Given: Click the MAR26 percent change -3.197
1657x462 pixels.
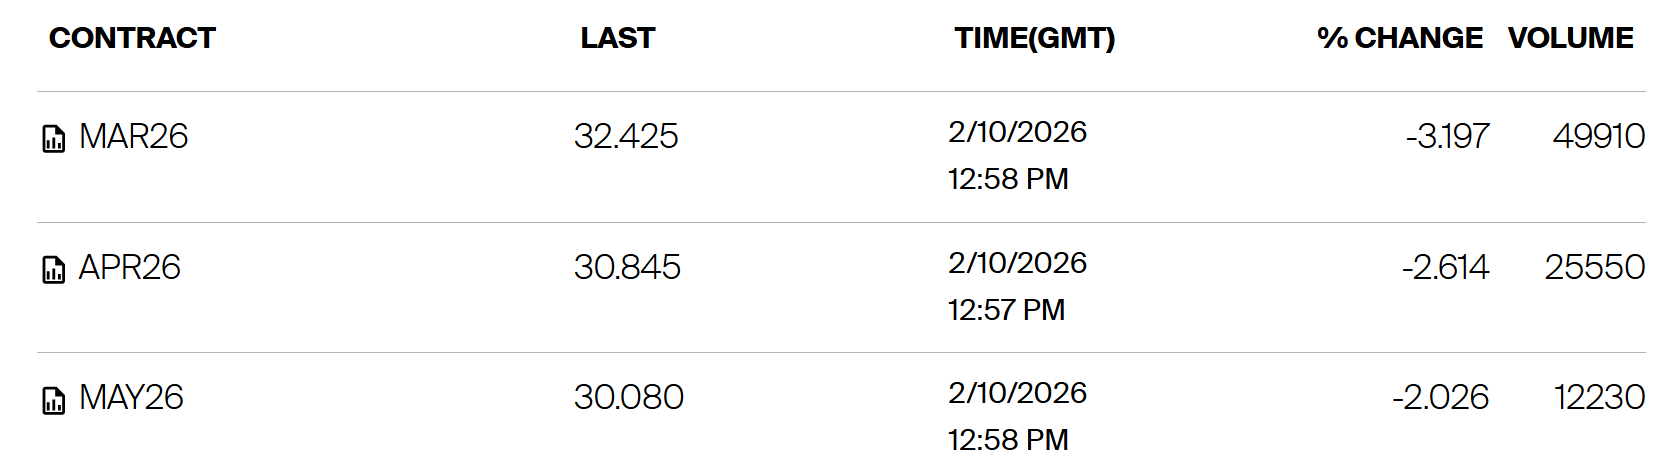Looking at the screenshot, I should 1447,136.
